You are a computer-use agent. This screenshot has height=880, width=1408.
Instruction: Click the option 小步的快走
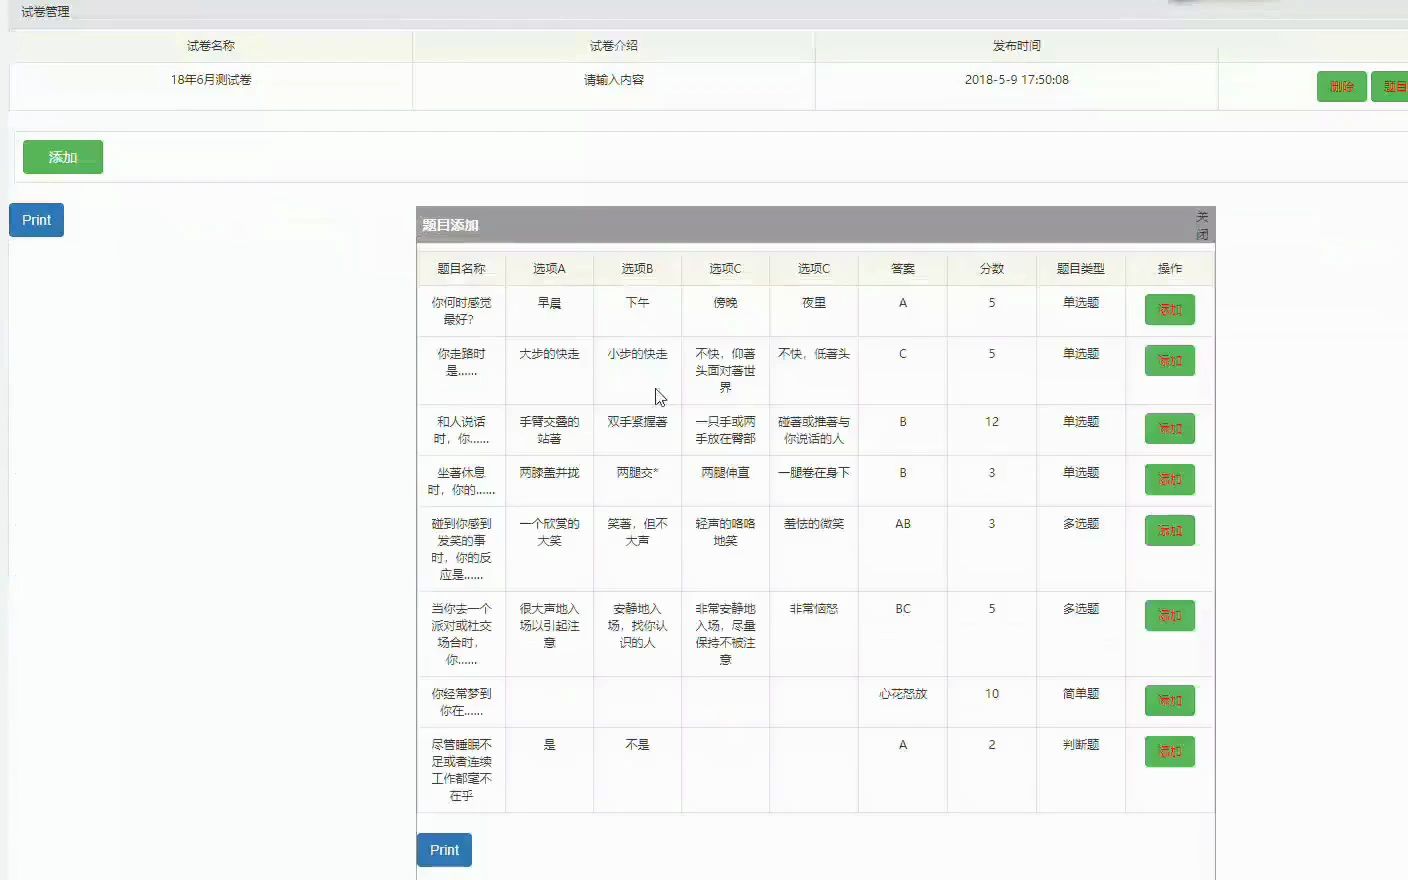[x=637, y=354]
